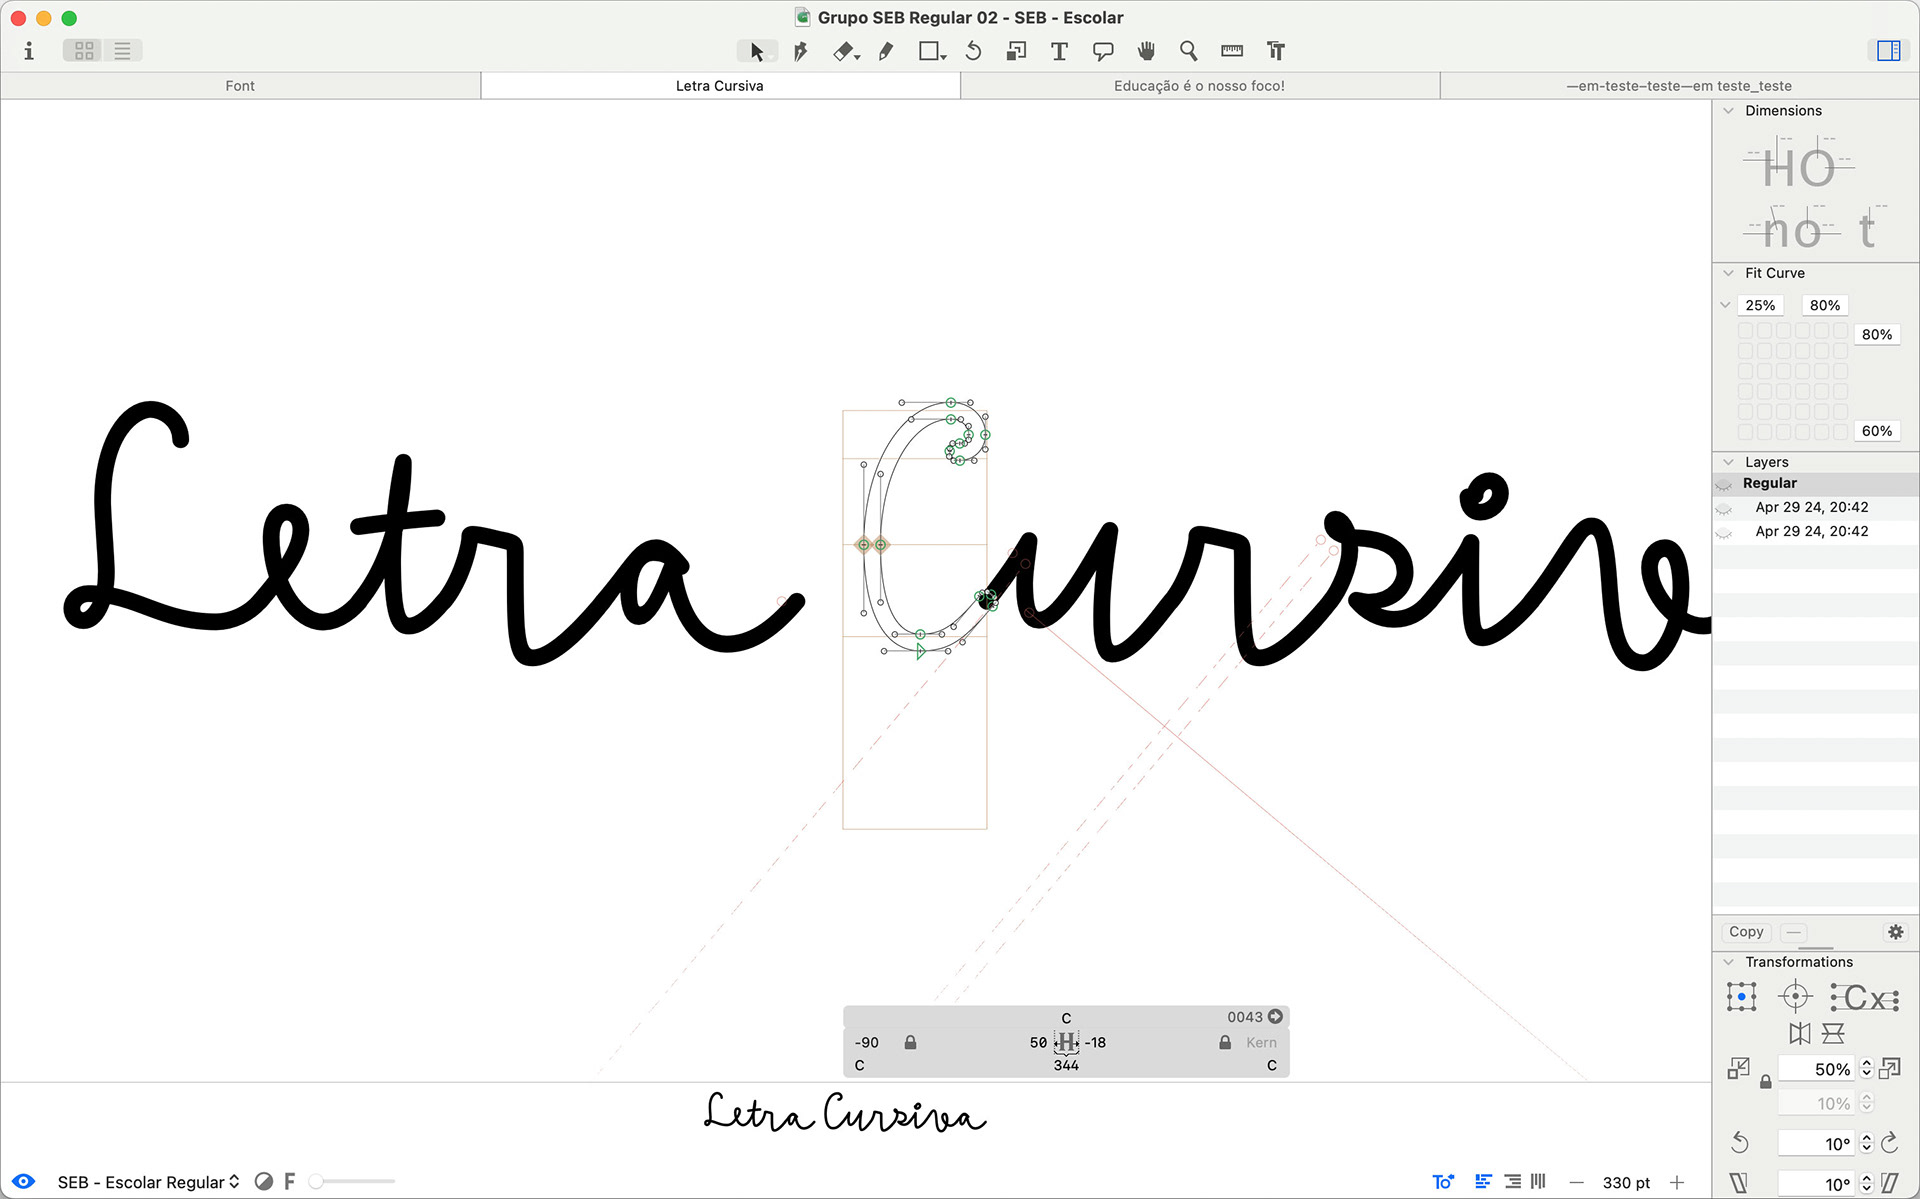The image size is (1920, 1199).
Task: Collapse the Fit Curve section
Action: pos(1728,273)
